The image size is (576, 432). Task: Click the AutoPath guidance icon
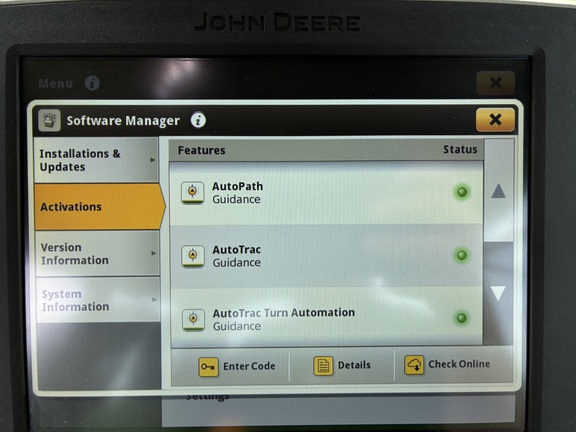point(192,192)
